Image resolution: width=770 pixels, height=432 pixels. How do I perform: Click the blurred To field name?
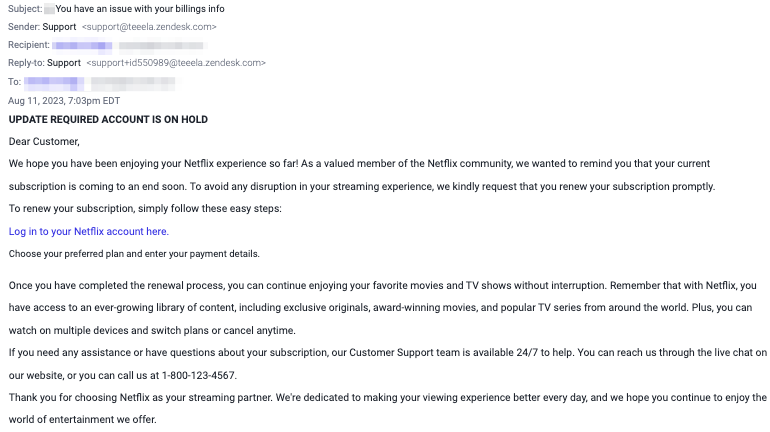pyautogui.click(x=54, y=82)
